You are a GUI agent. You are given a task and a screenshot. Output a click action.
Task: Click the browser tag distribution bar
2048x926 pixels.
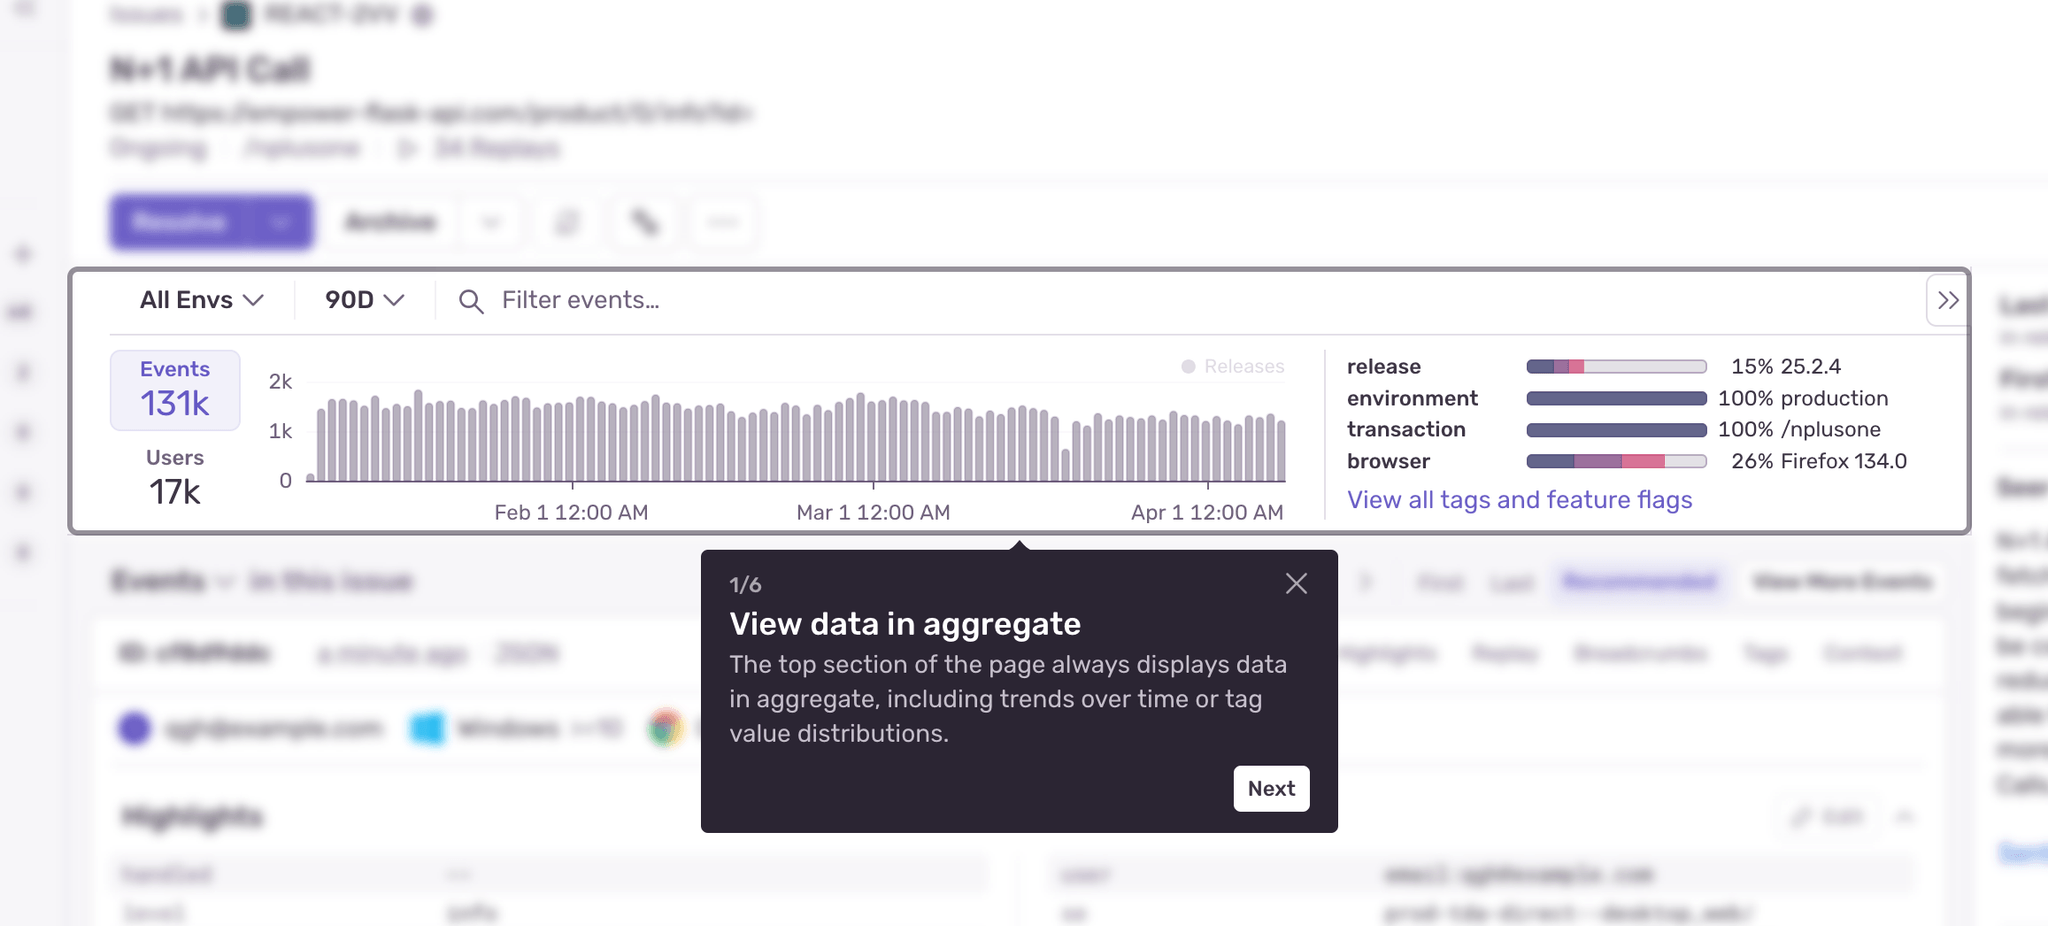pyautogui.click(x=1616, y=461)
